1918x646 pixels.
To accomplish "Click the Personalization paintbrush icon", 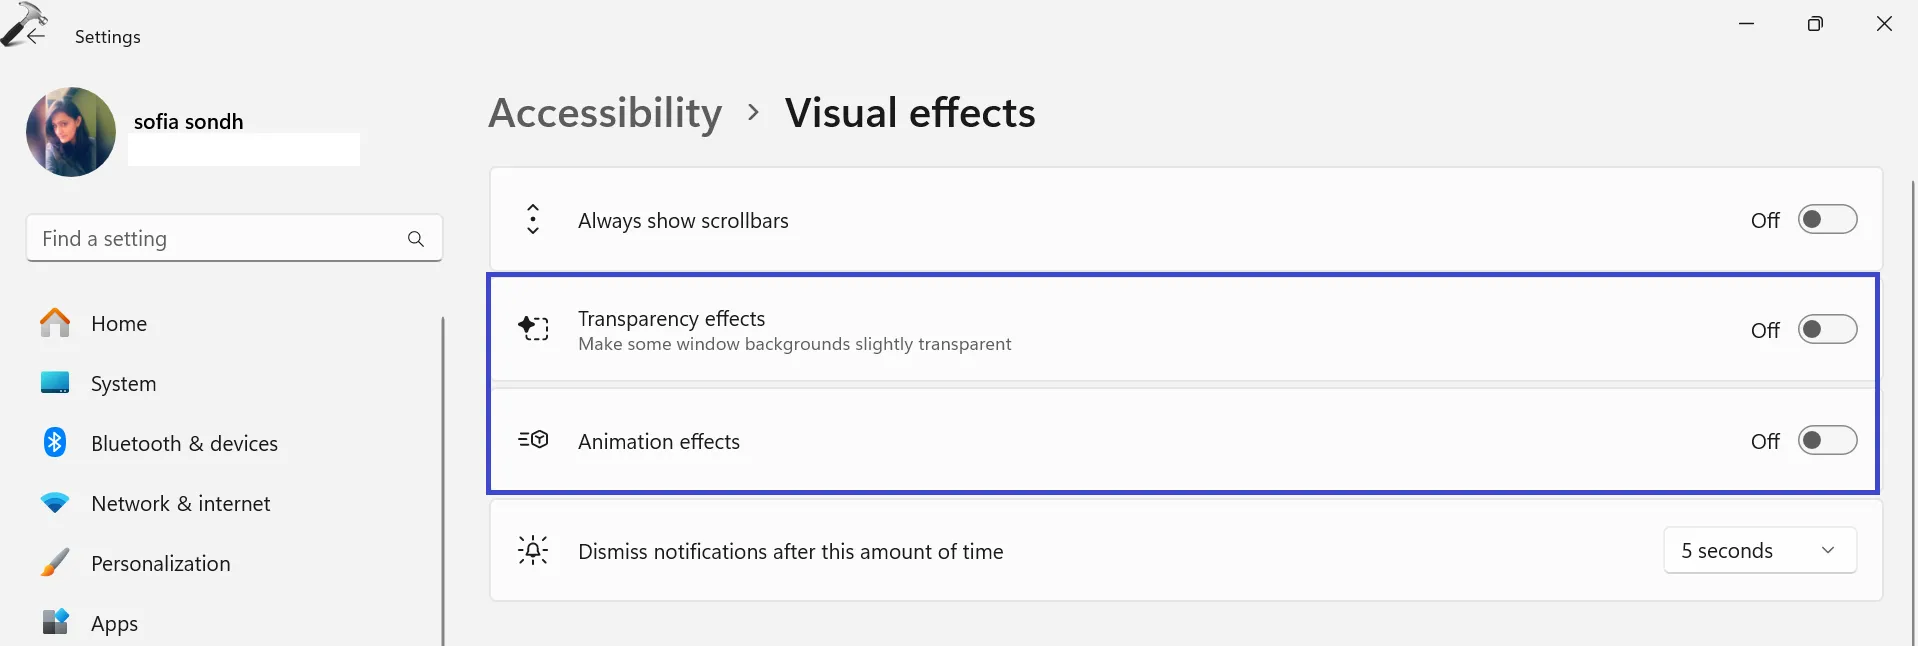I will coord(55,563).
